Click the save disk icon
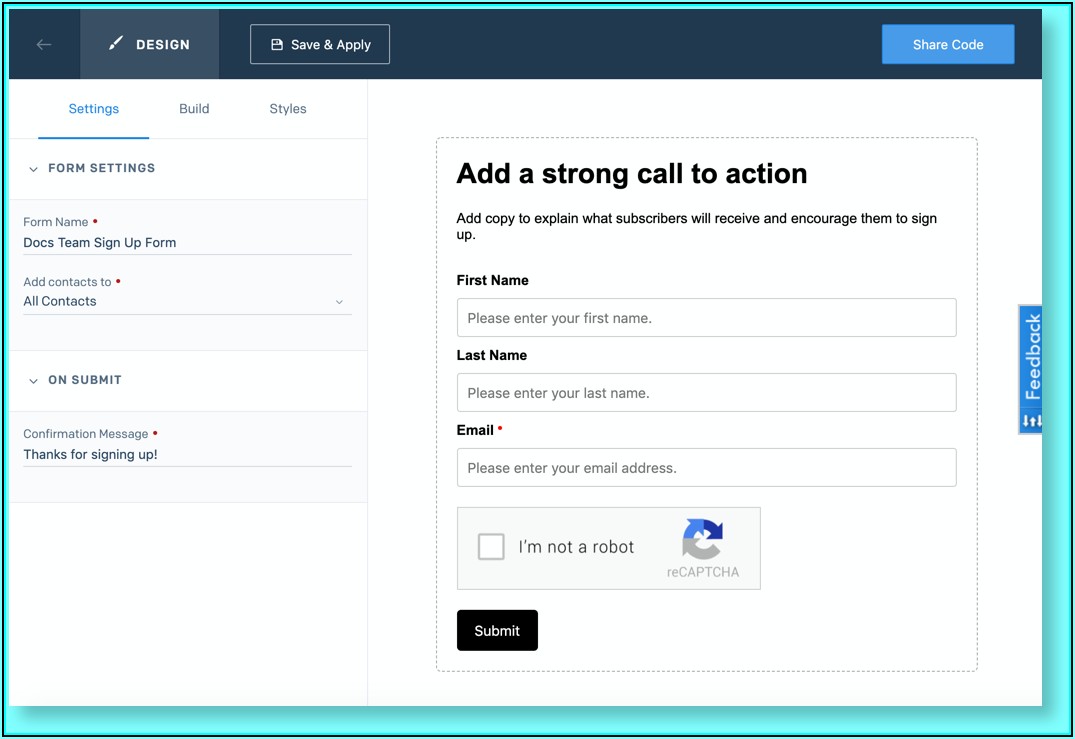Viewport: 1075px width, 739px height. pyautogui.click(x=277, y=45)
